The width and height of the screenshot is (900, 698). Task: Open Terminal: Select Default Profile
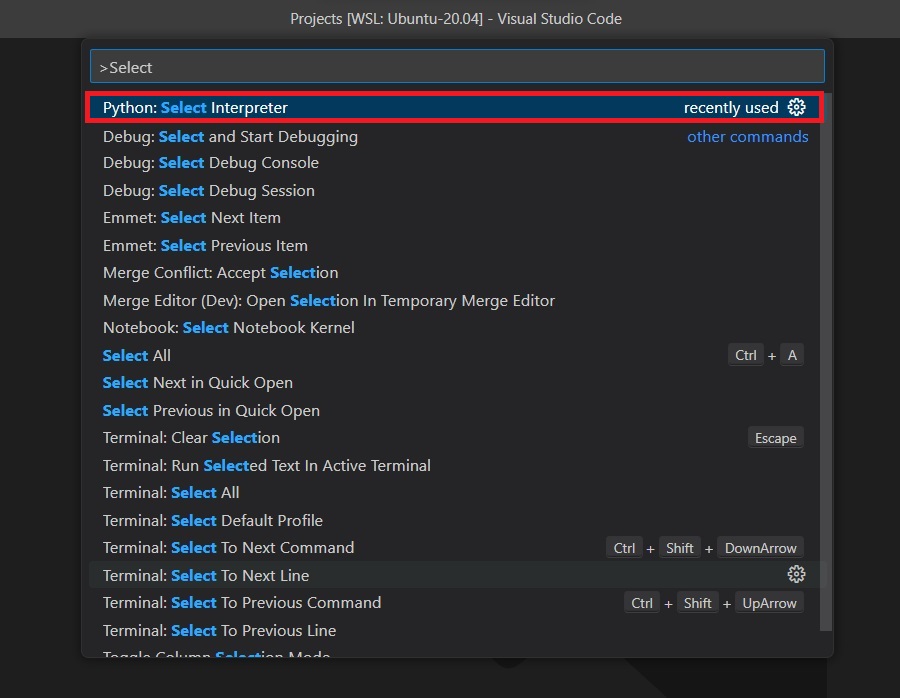(x=455, y=521)
